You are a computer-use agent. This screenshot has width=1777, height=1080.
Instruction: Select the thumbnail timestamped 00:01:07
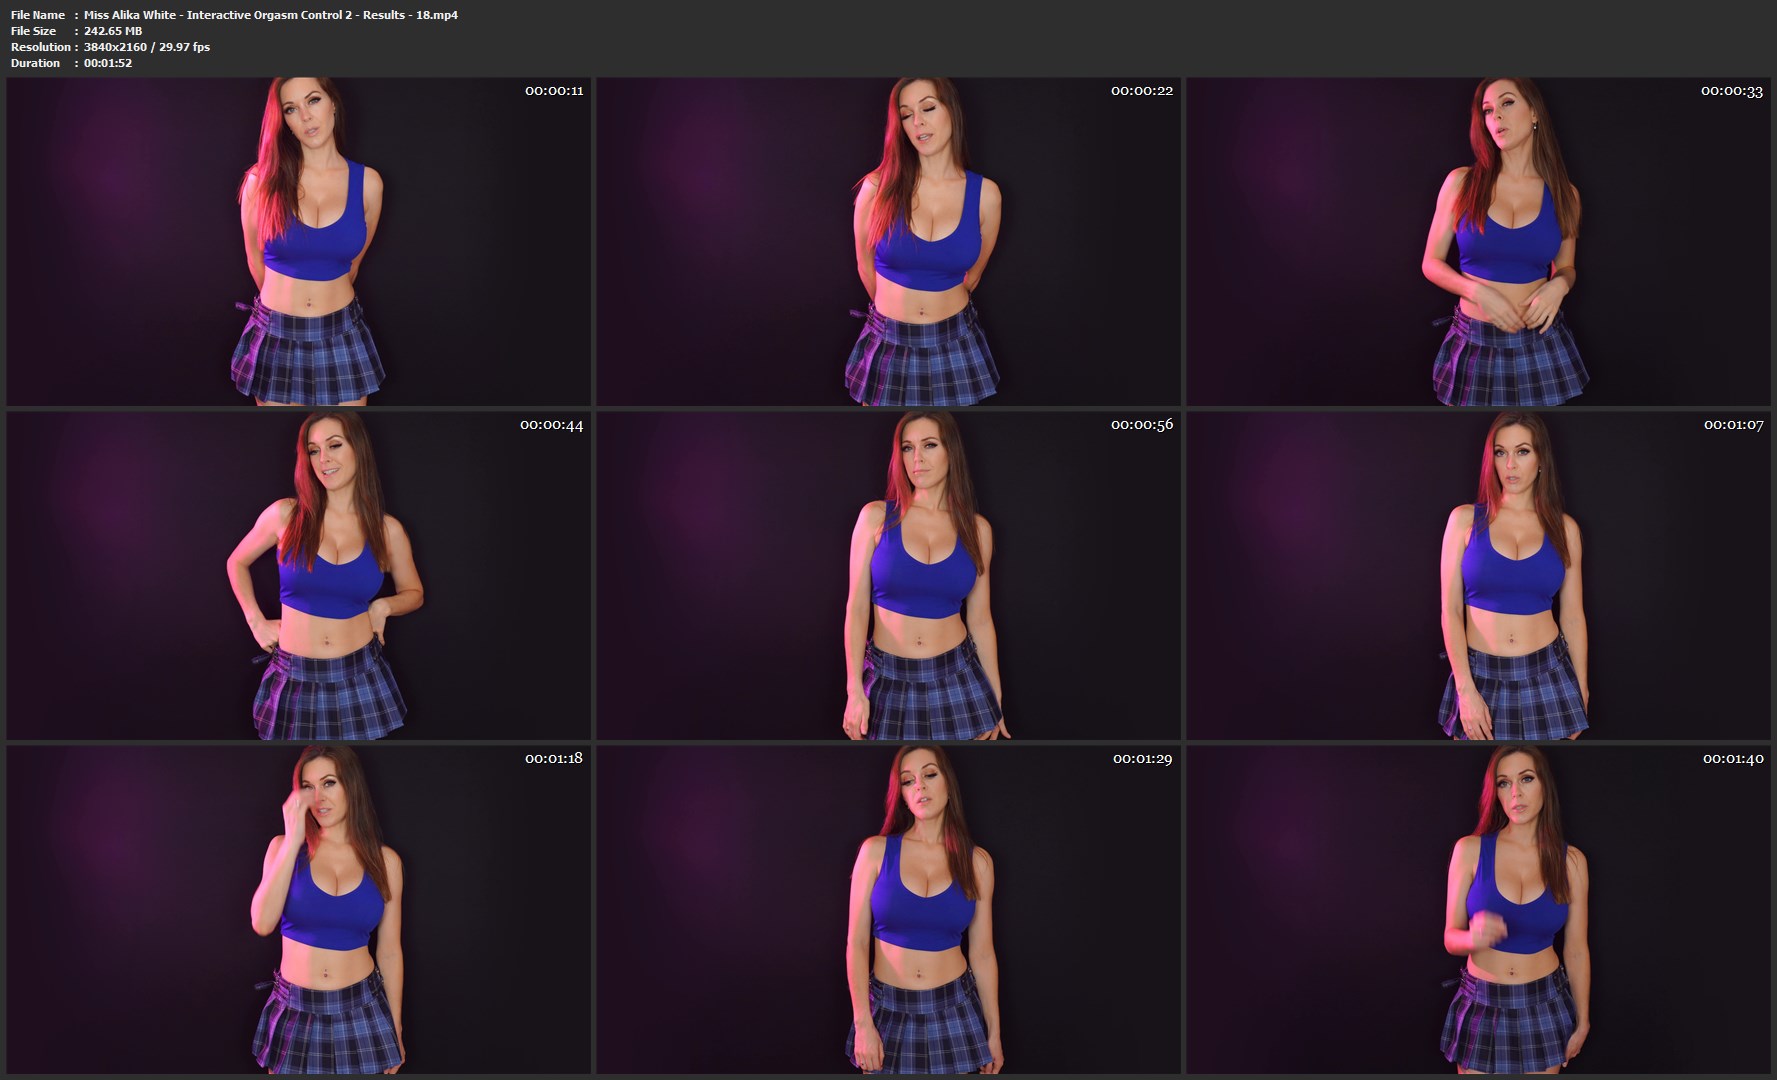(x=1478, y=575)
